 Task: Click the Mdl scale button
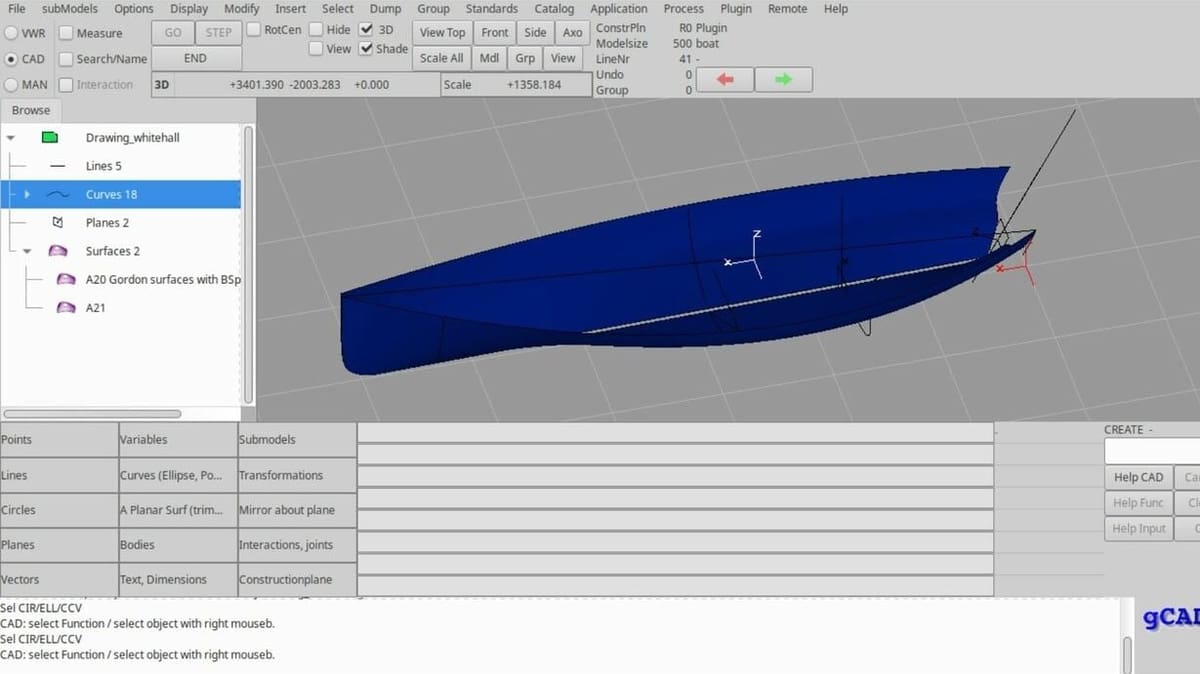[489, 58]
